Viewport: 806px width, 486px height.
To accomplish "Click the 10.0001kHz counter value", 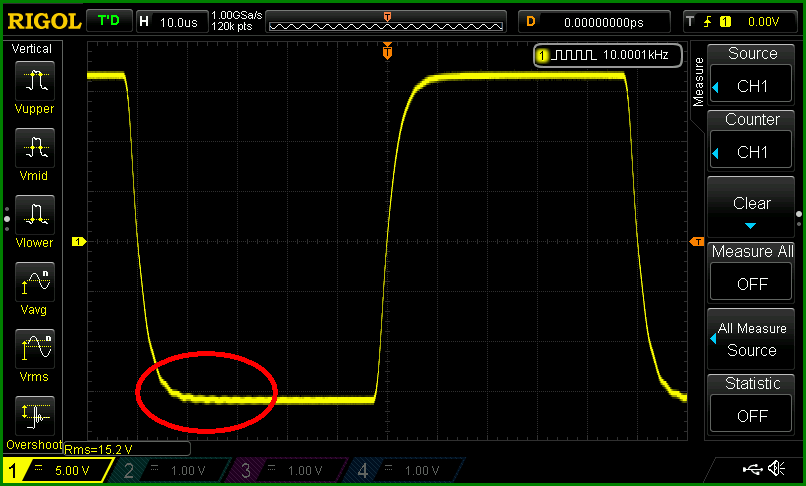I will pyautogui.click(x=635, y=55).
